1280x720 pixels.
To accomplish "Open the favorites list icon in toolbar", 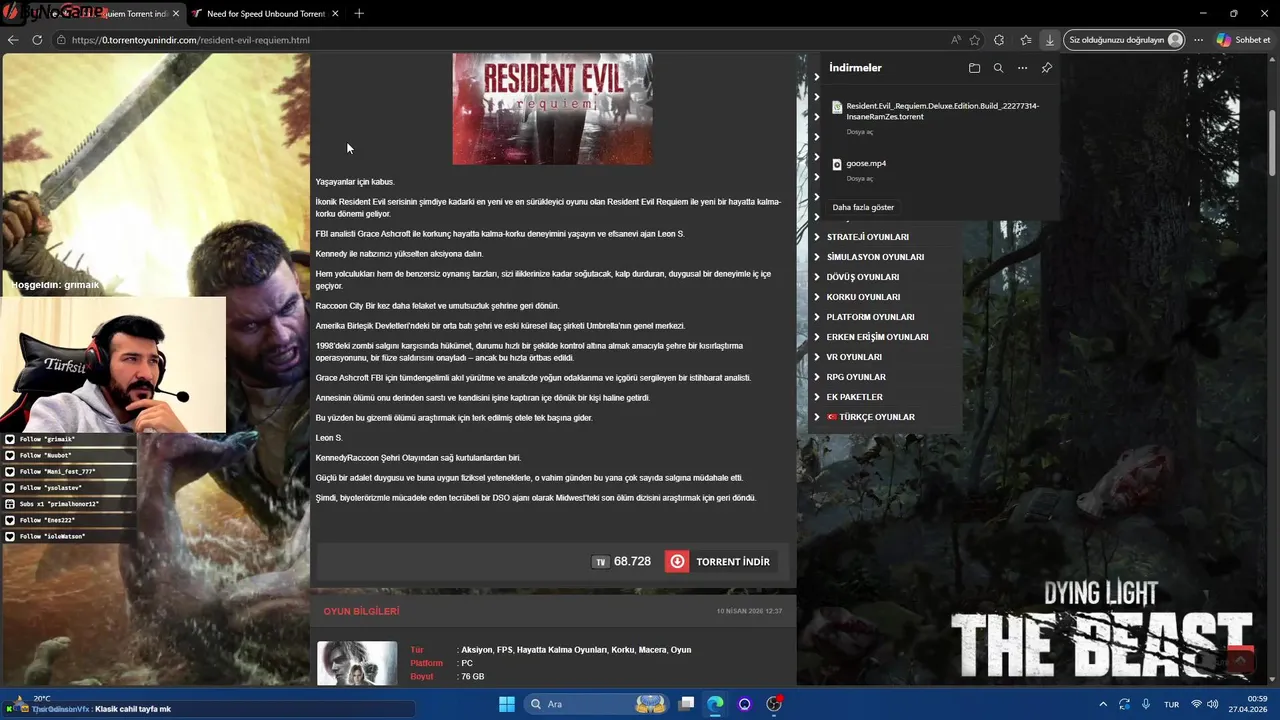I will point(1026,40).
